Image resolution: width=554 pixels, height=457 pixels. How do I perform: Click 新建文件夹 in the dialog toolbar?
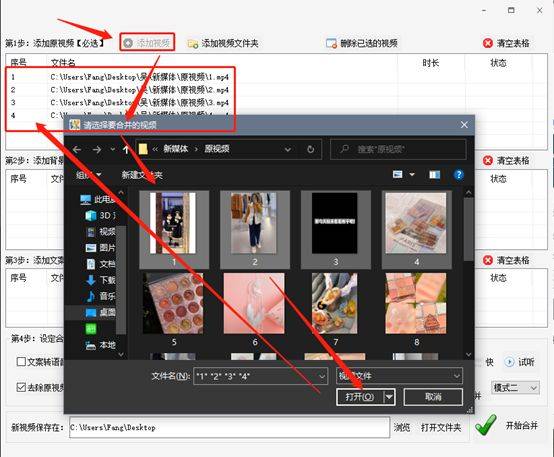coord(142,175)
